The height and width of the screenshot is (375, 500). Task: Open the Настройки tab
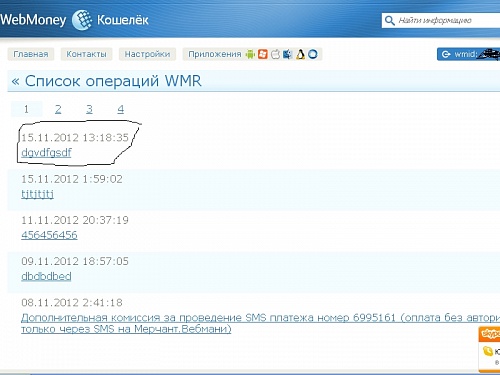coord(147,54)
